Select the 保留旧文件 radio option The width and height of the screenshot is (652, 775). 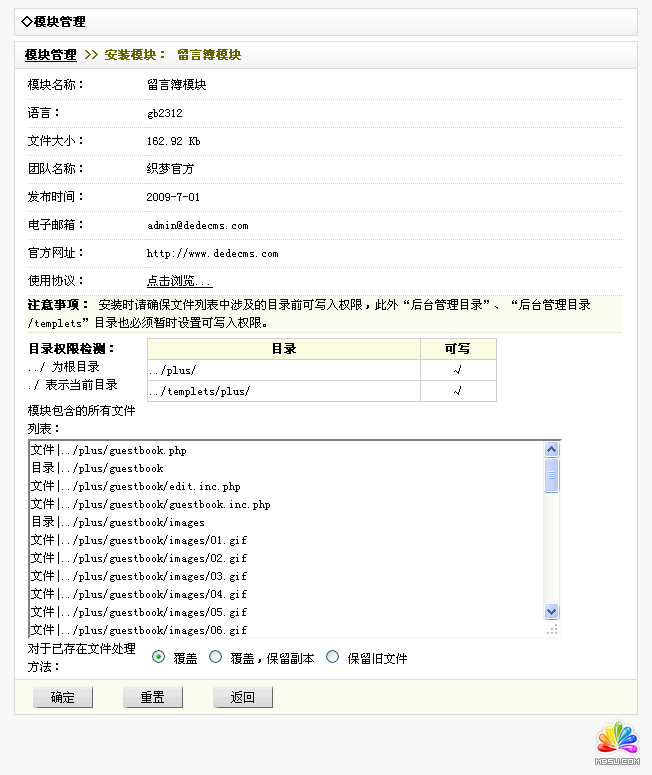click(333, 658)
